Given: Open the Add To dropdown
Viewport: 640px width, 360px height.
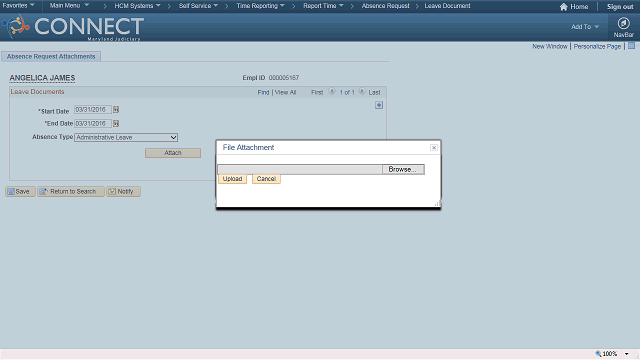Looking at the screenshot, I should coord(585,27).
